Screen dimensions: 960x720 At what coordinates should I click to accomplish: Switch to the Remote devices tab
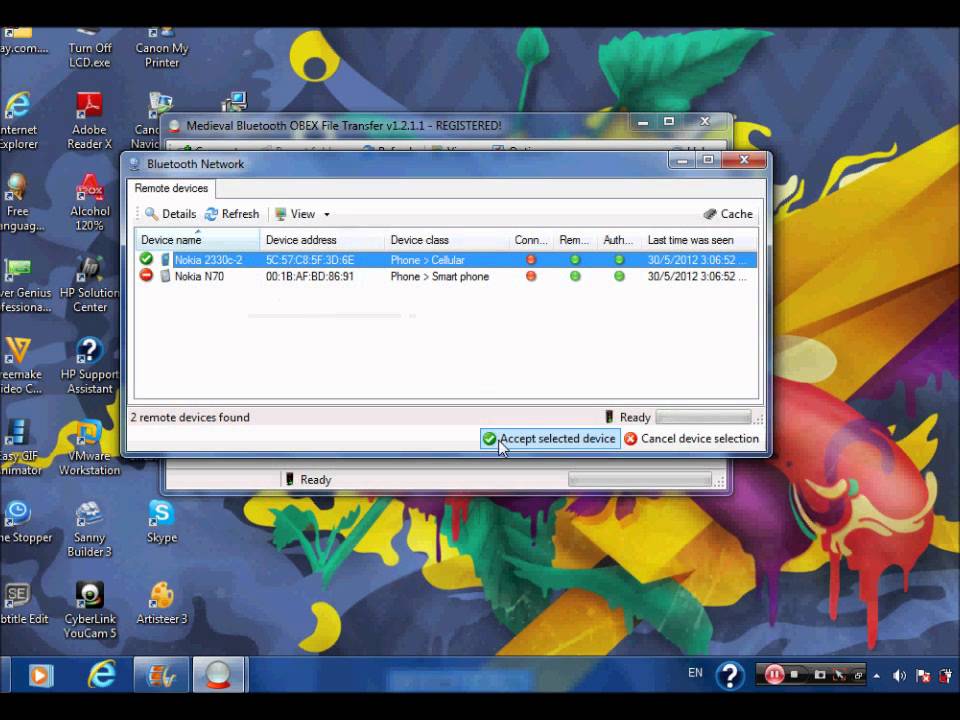tap(171, 189)
